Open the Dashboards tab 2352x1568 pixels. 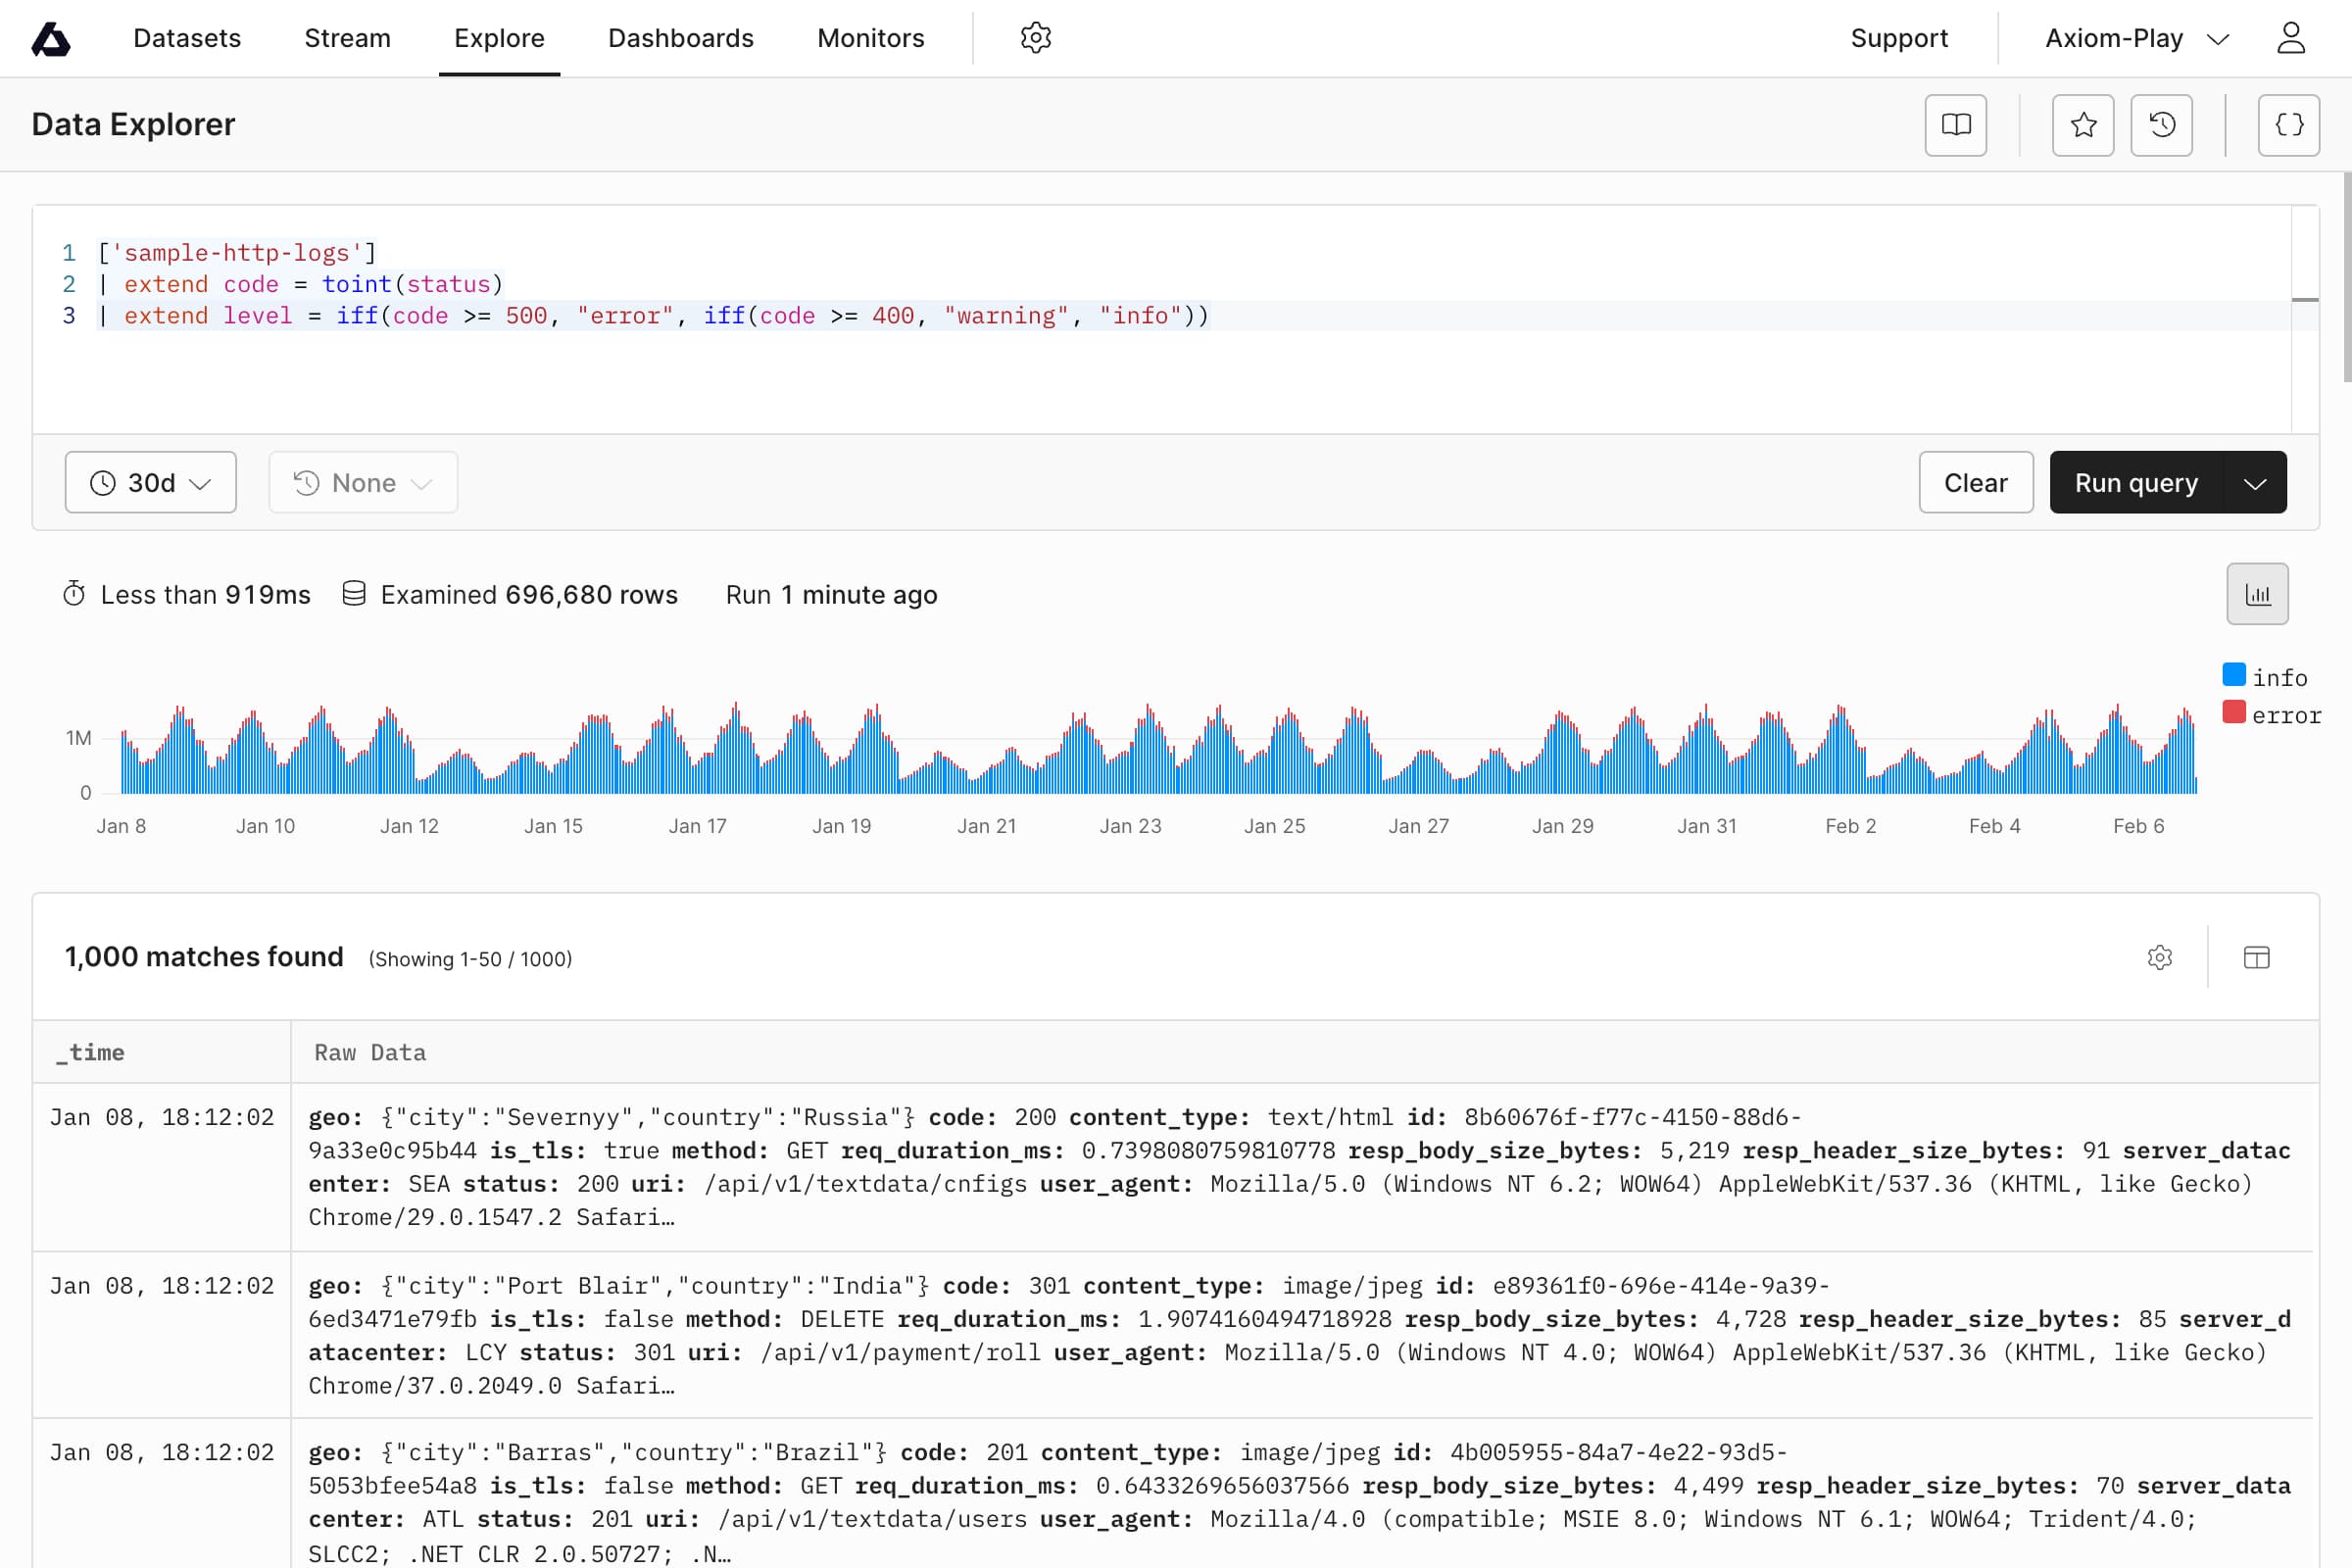[x=680, y=38]
